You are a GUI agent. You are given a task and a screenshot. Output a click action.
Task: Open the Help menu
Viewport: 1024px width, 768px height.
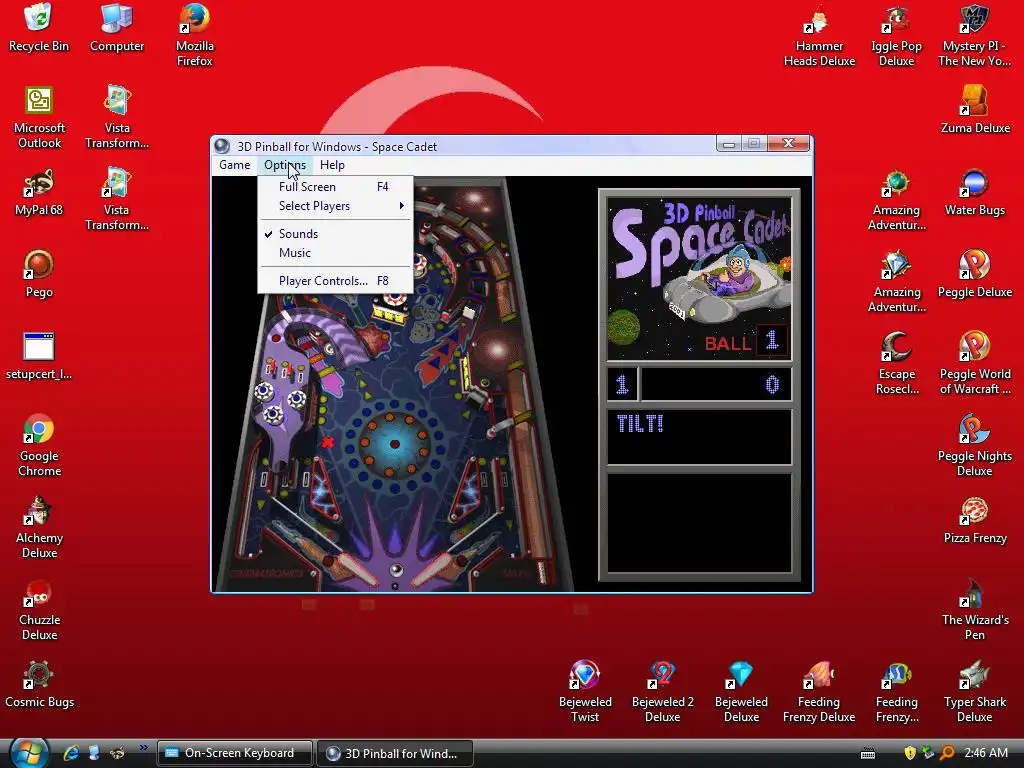(332, 165)
